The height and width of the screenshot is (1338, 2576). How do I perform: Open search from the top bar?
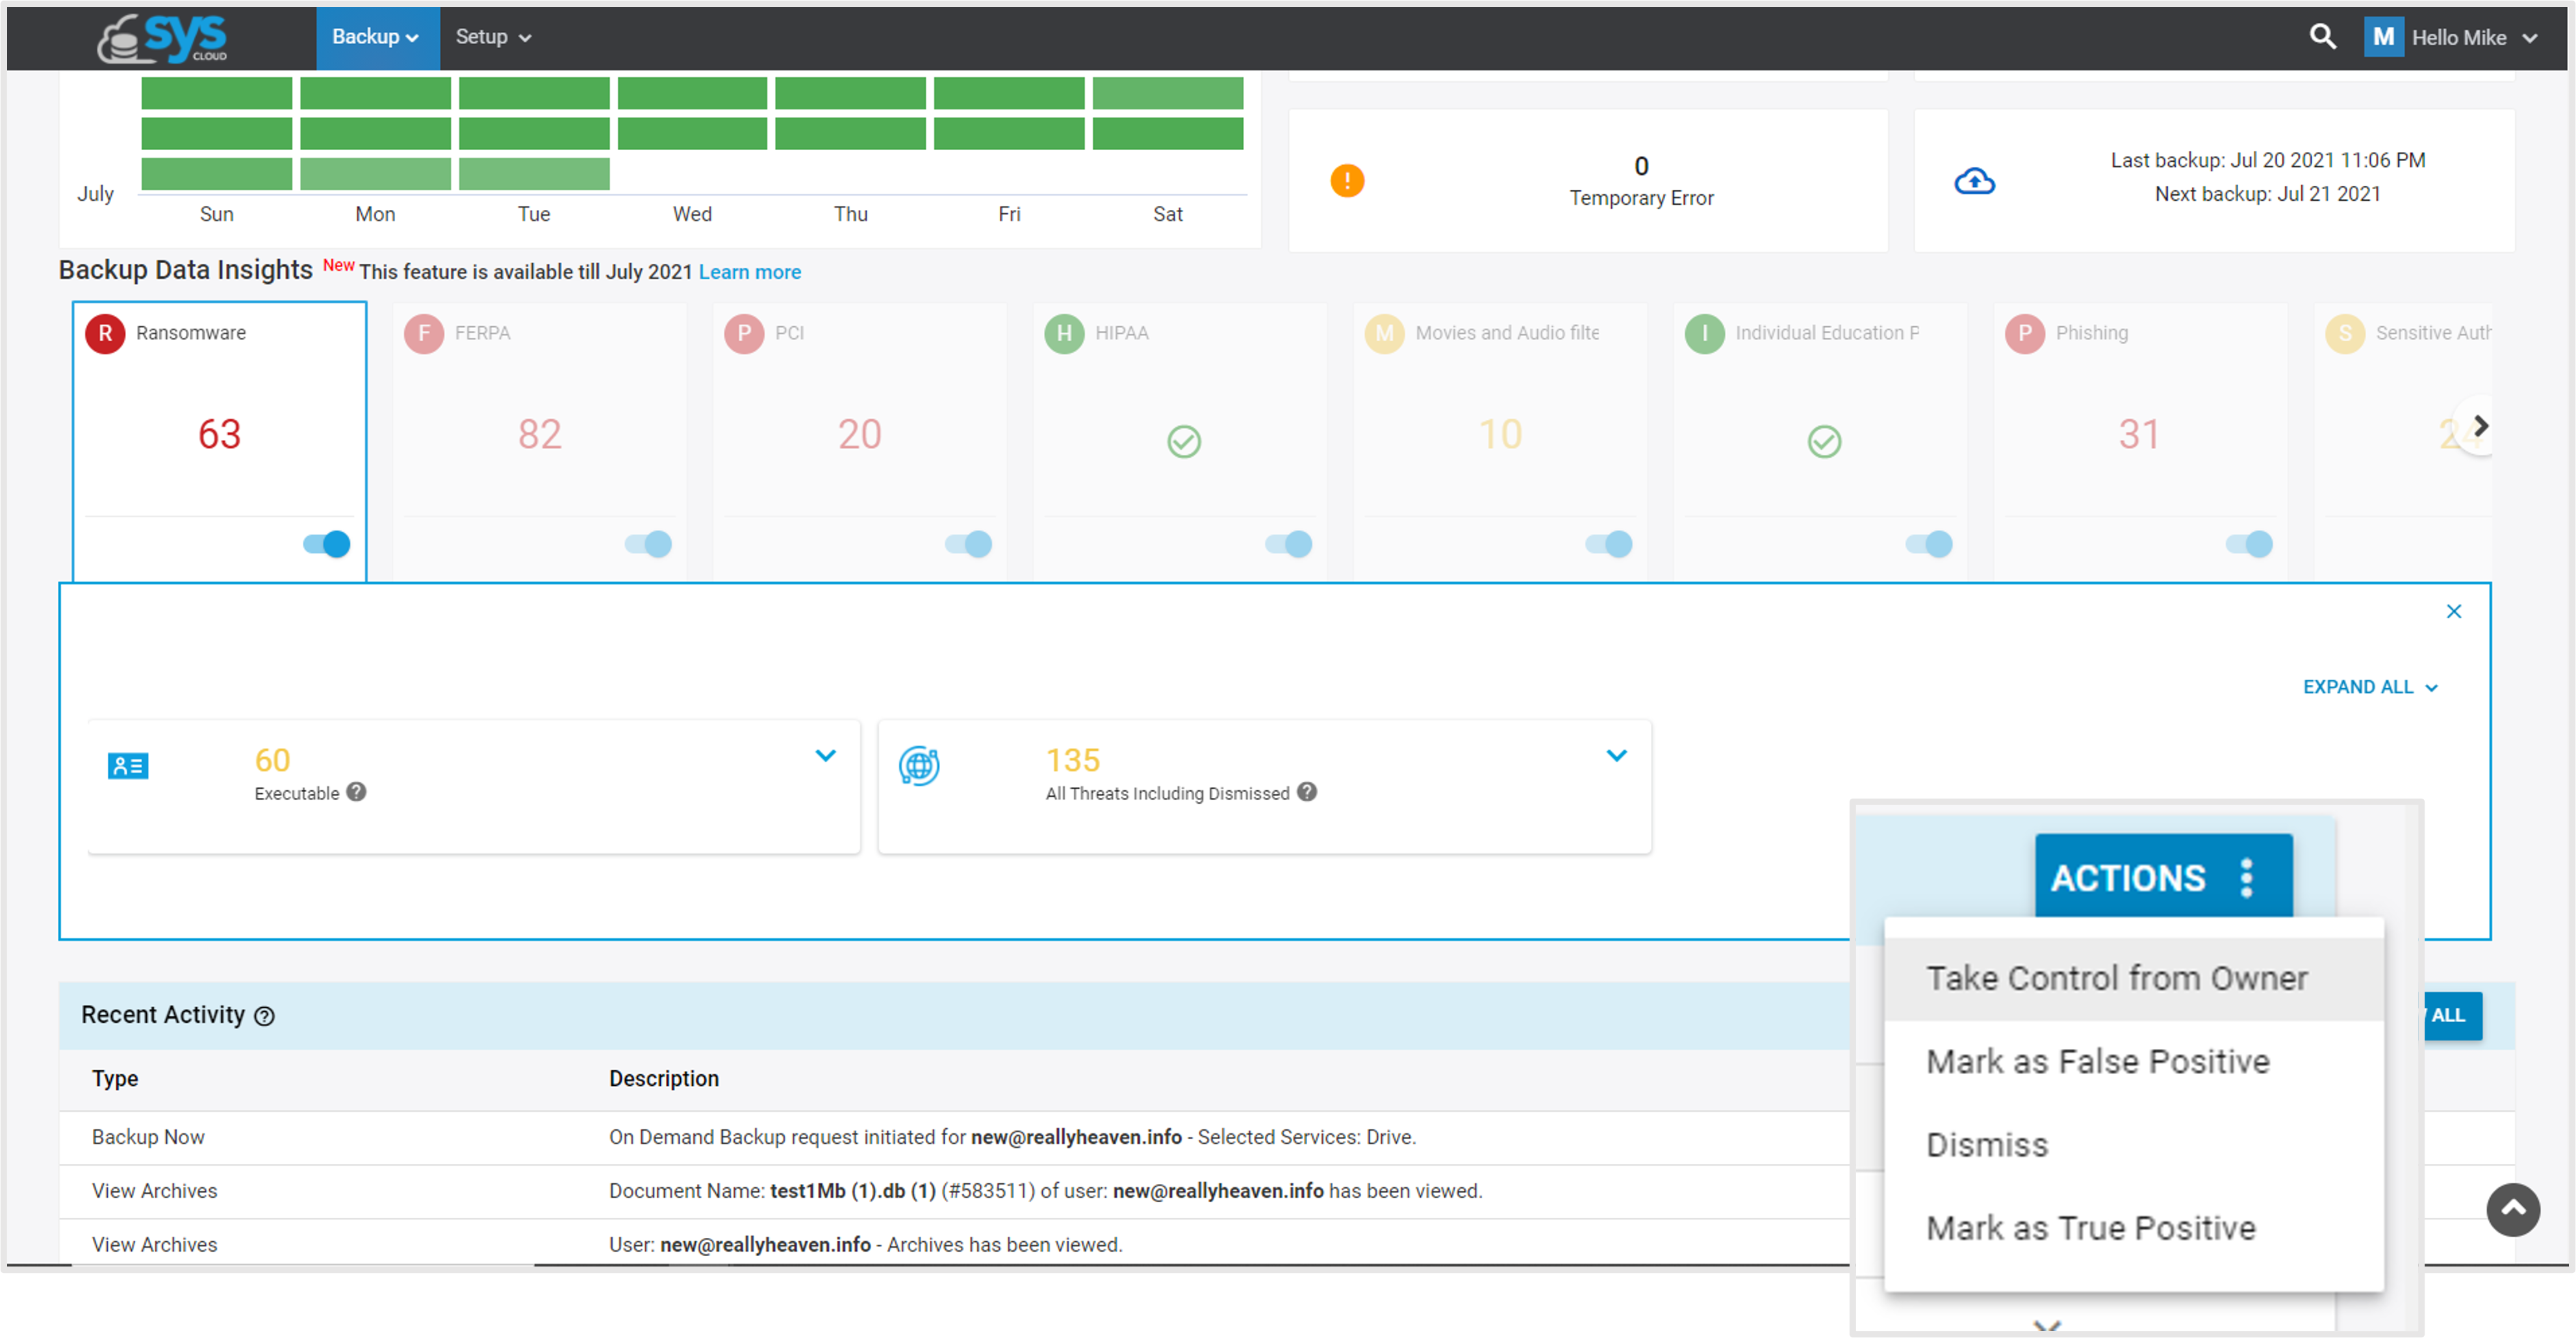(x=2322, y=37)
